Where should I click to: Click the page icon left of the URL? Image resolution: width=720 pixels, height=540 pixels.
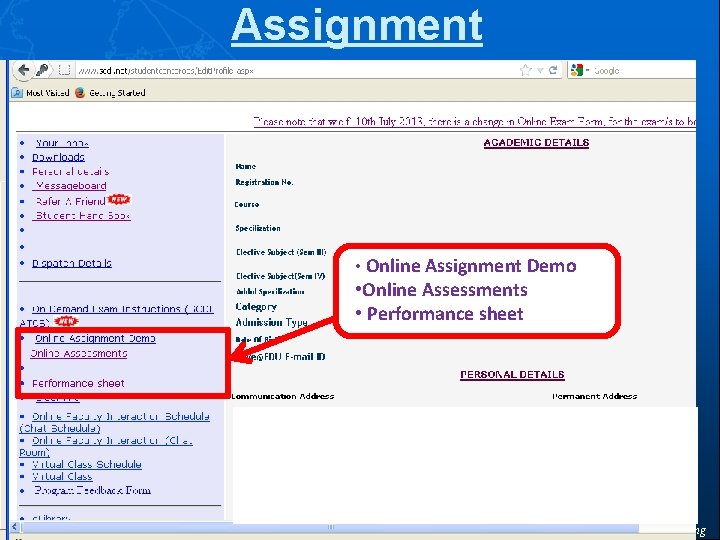coord(64,70)
